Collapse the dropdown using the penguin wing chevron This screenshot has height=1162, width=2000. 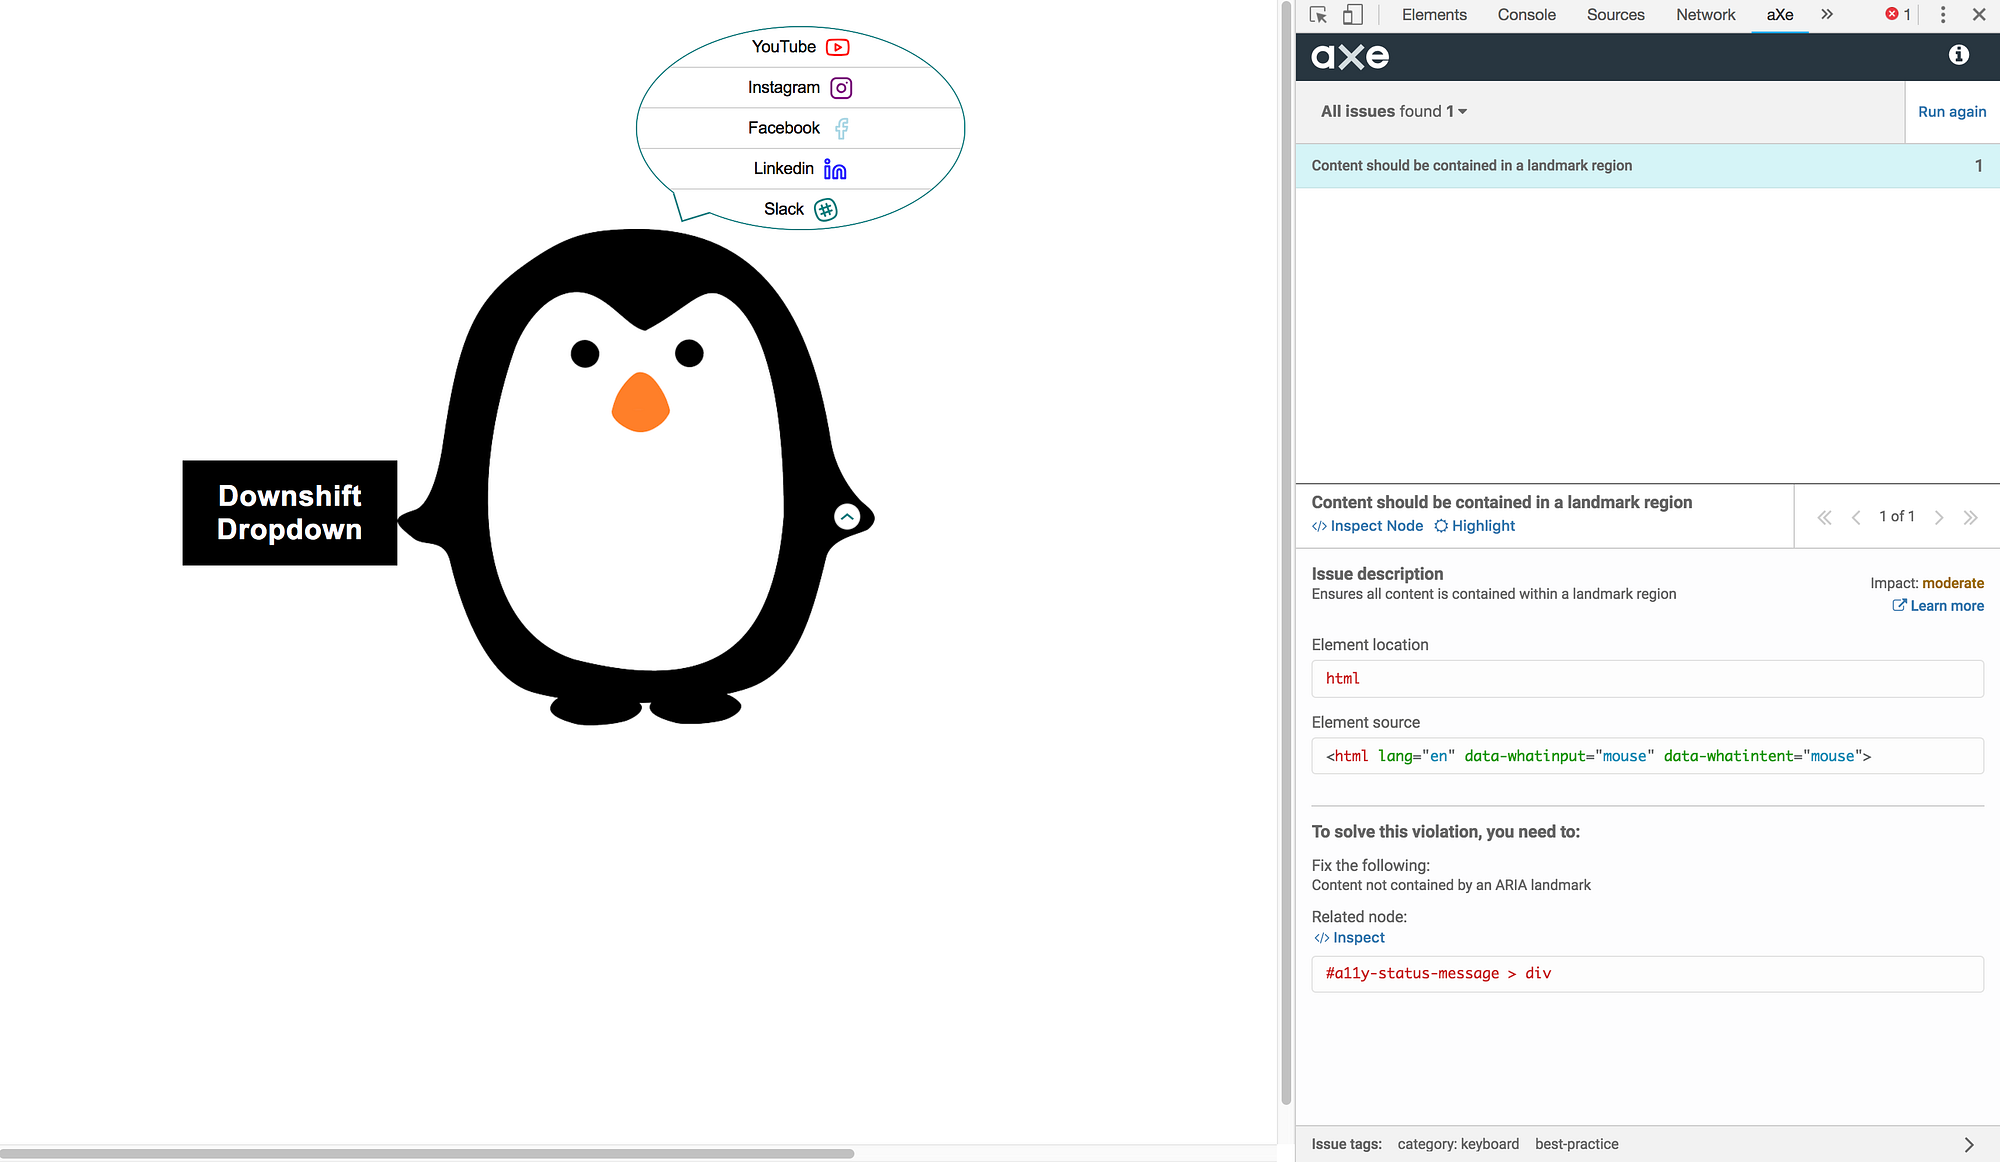[x=847, y=516]
